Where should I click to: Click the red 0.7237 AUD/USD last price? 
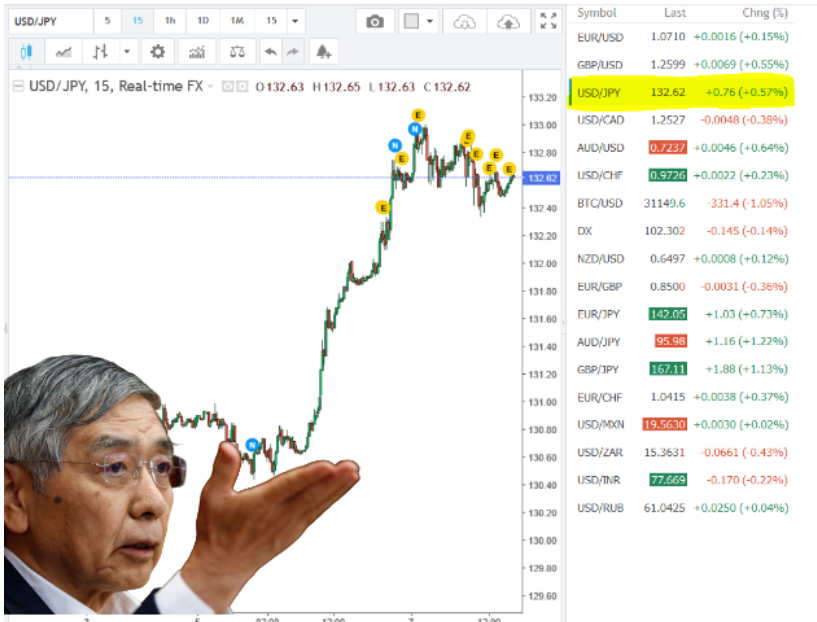[668, 148]
